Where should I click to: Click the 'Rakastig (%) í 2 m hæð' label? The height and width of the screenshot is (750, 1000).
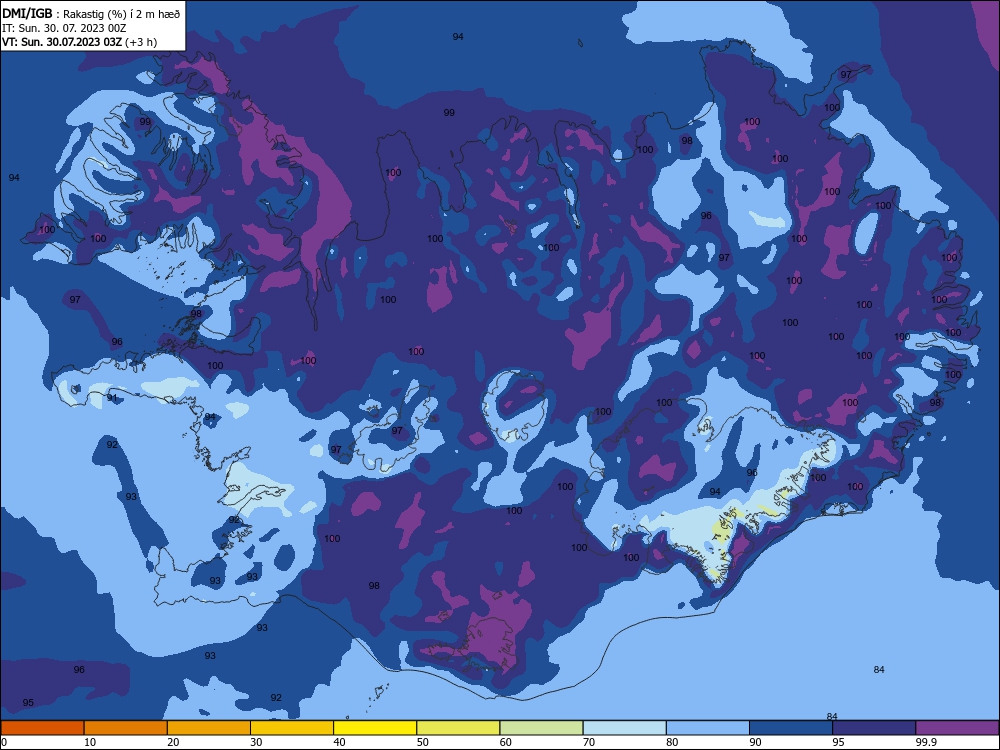pyautogui.click(x=121, y=14)
